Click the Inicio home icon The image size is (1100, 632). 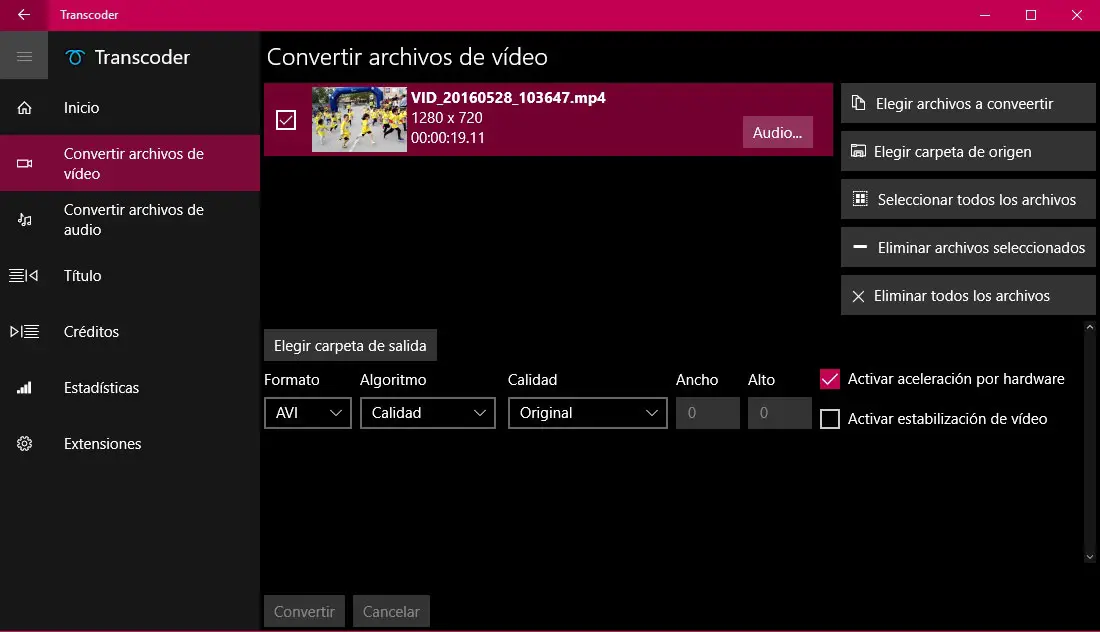tap(25, 108)
